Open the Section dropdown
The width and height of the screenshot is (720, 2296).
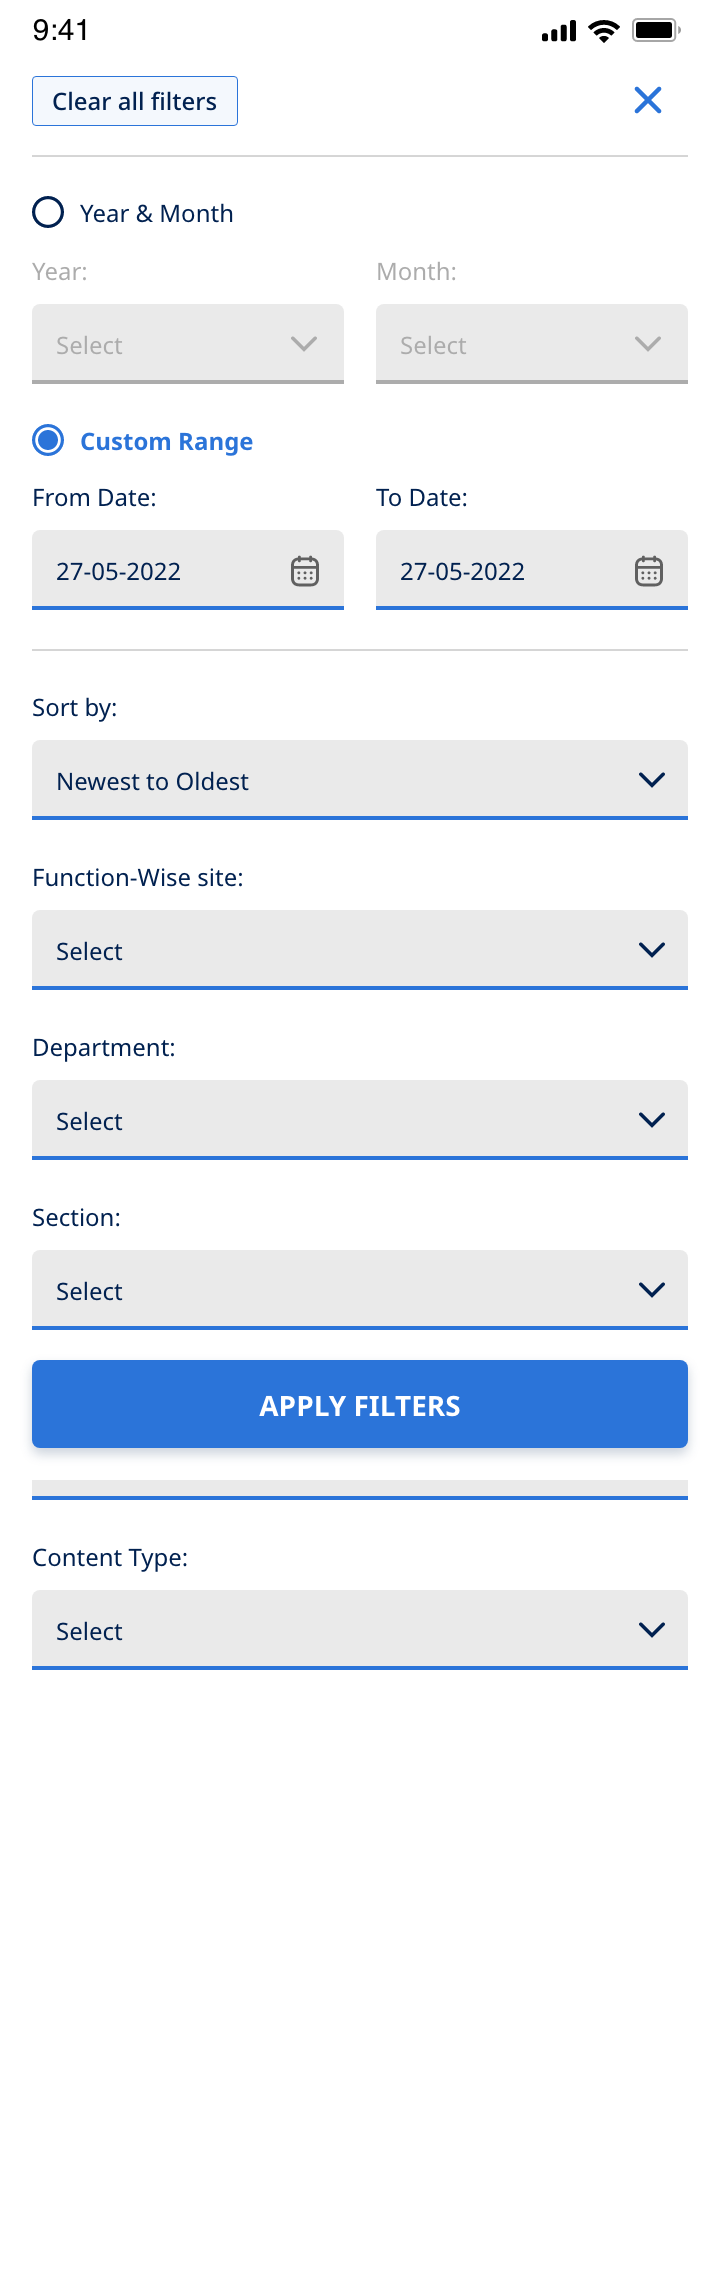coord(360,1290)
